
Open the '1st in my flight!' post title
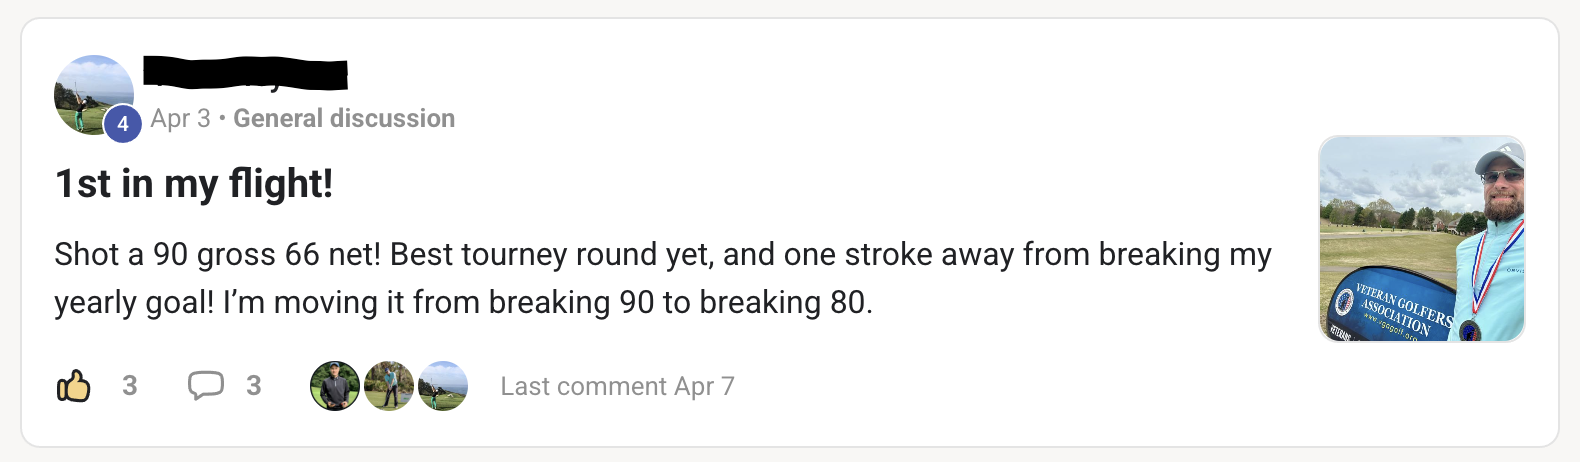pyautogui.click(x=194, y=184)
